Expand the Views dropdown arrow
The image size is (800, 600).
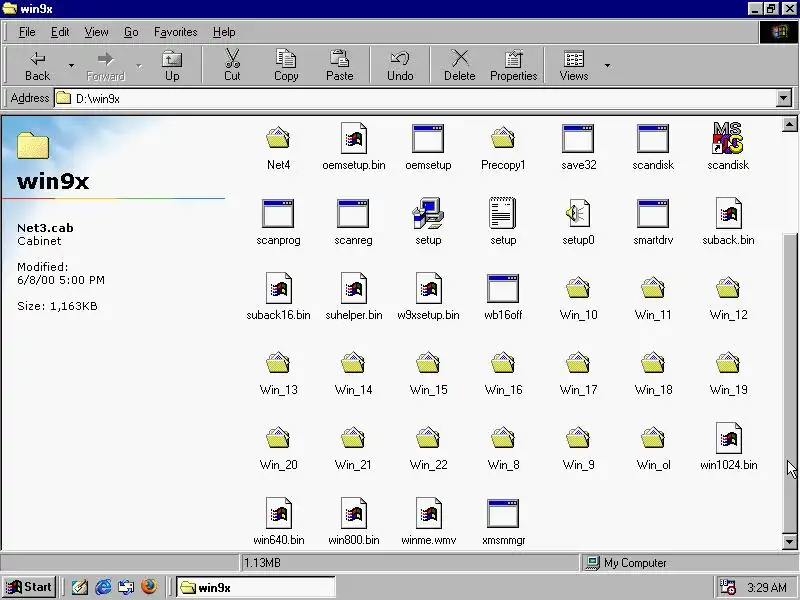point(607,65)
